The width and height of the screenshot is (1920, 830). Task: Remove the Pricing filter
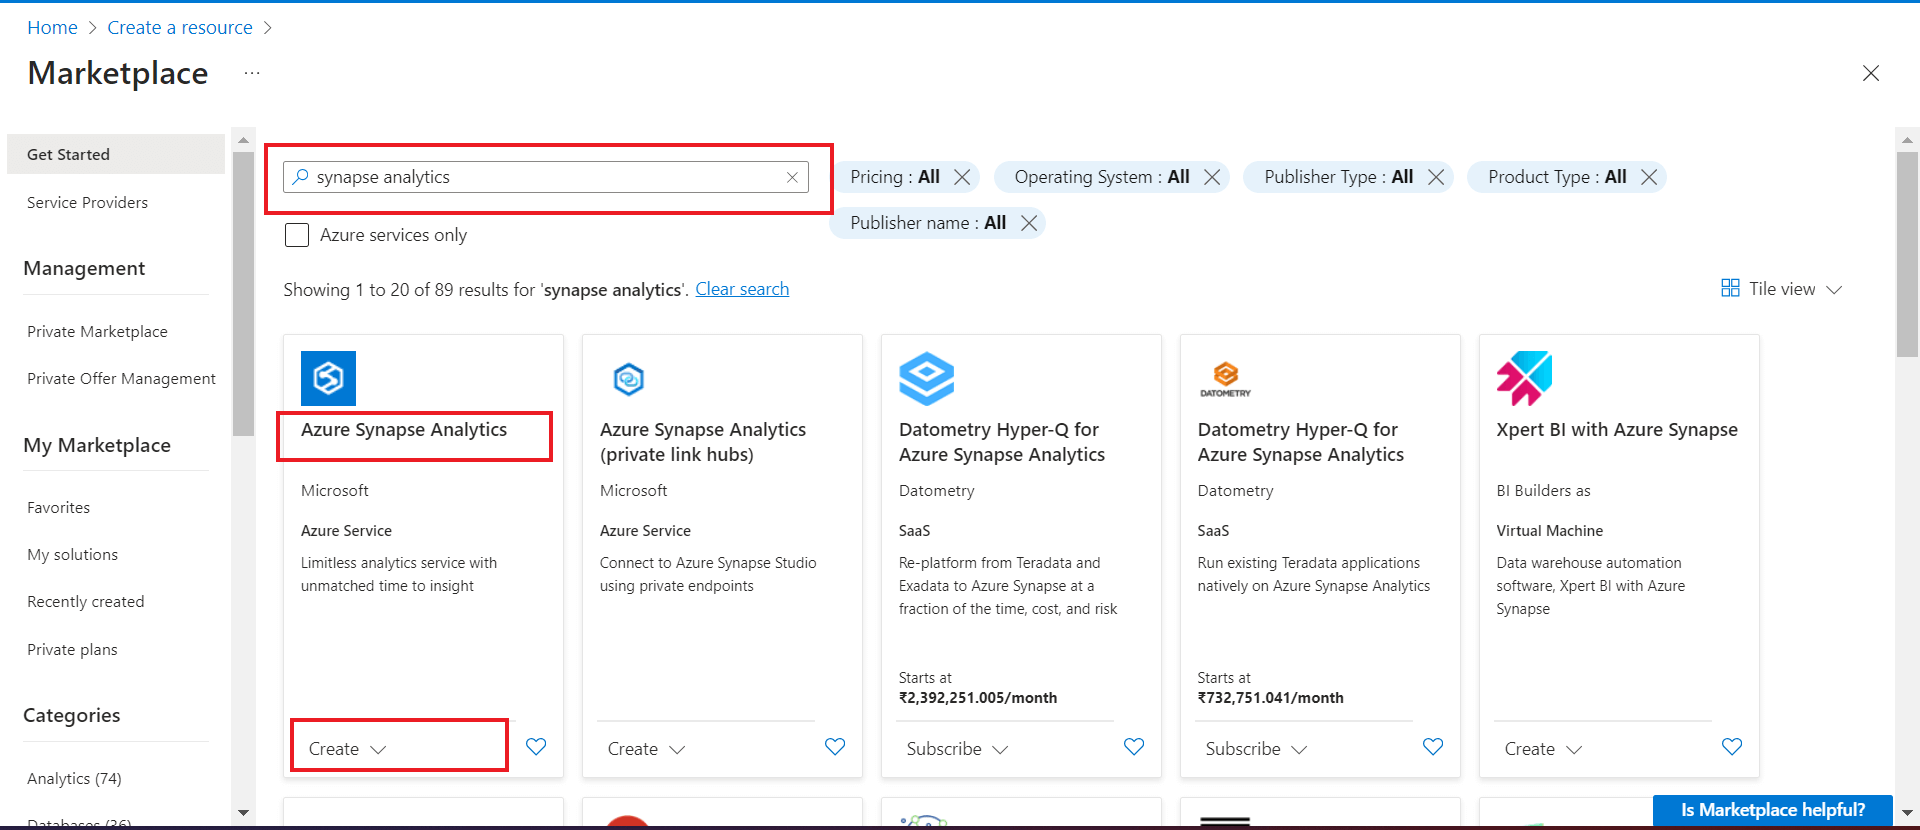(962, 177)
